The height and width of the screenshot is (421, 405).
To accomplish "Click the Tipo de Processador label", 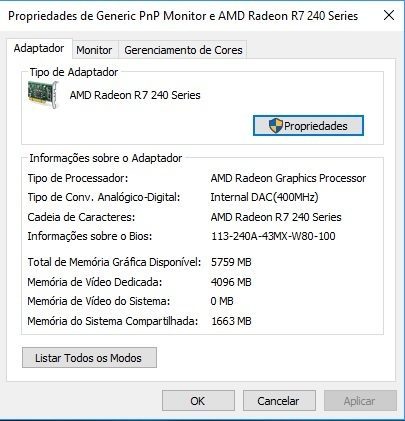I will click(x=78, y=178).
